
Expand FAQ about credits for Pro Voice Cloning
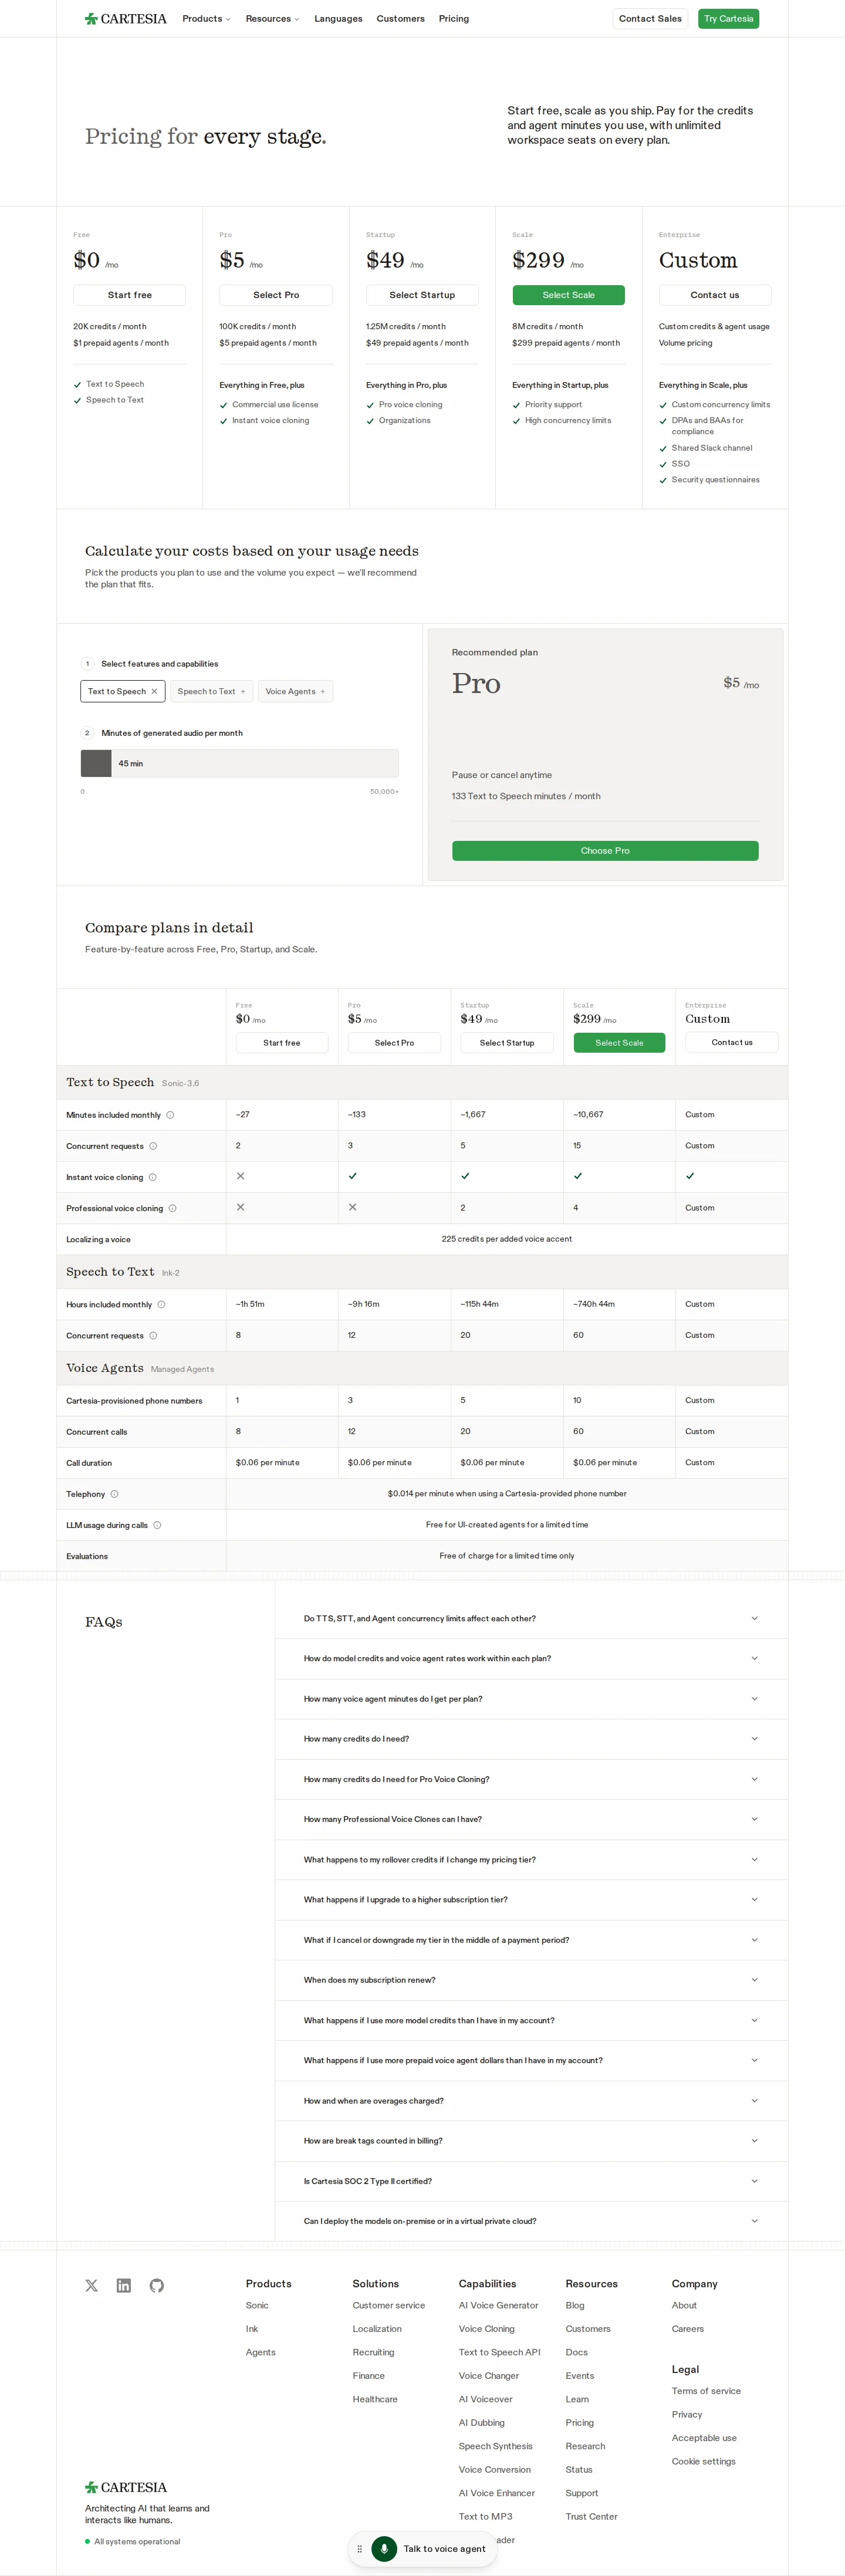click(x=531, y=1779)
